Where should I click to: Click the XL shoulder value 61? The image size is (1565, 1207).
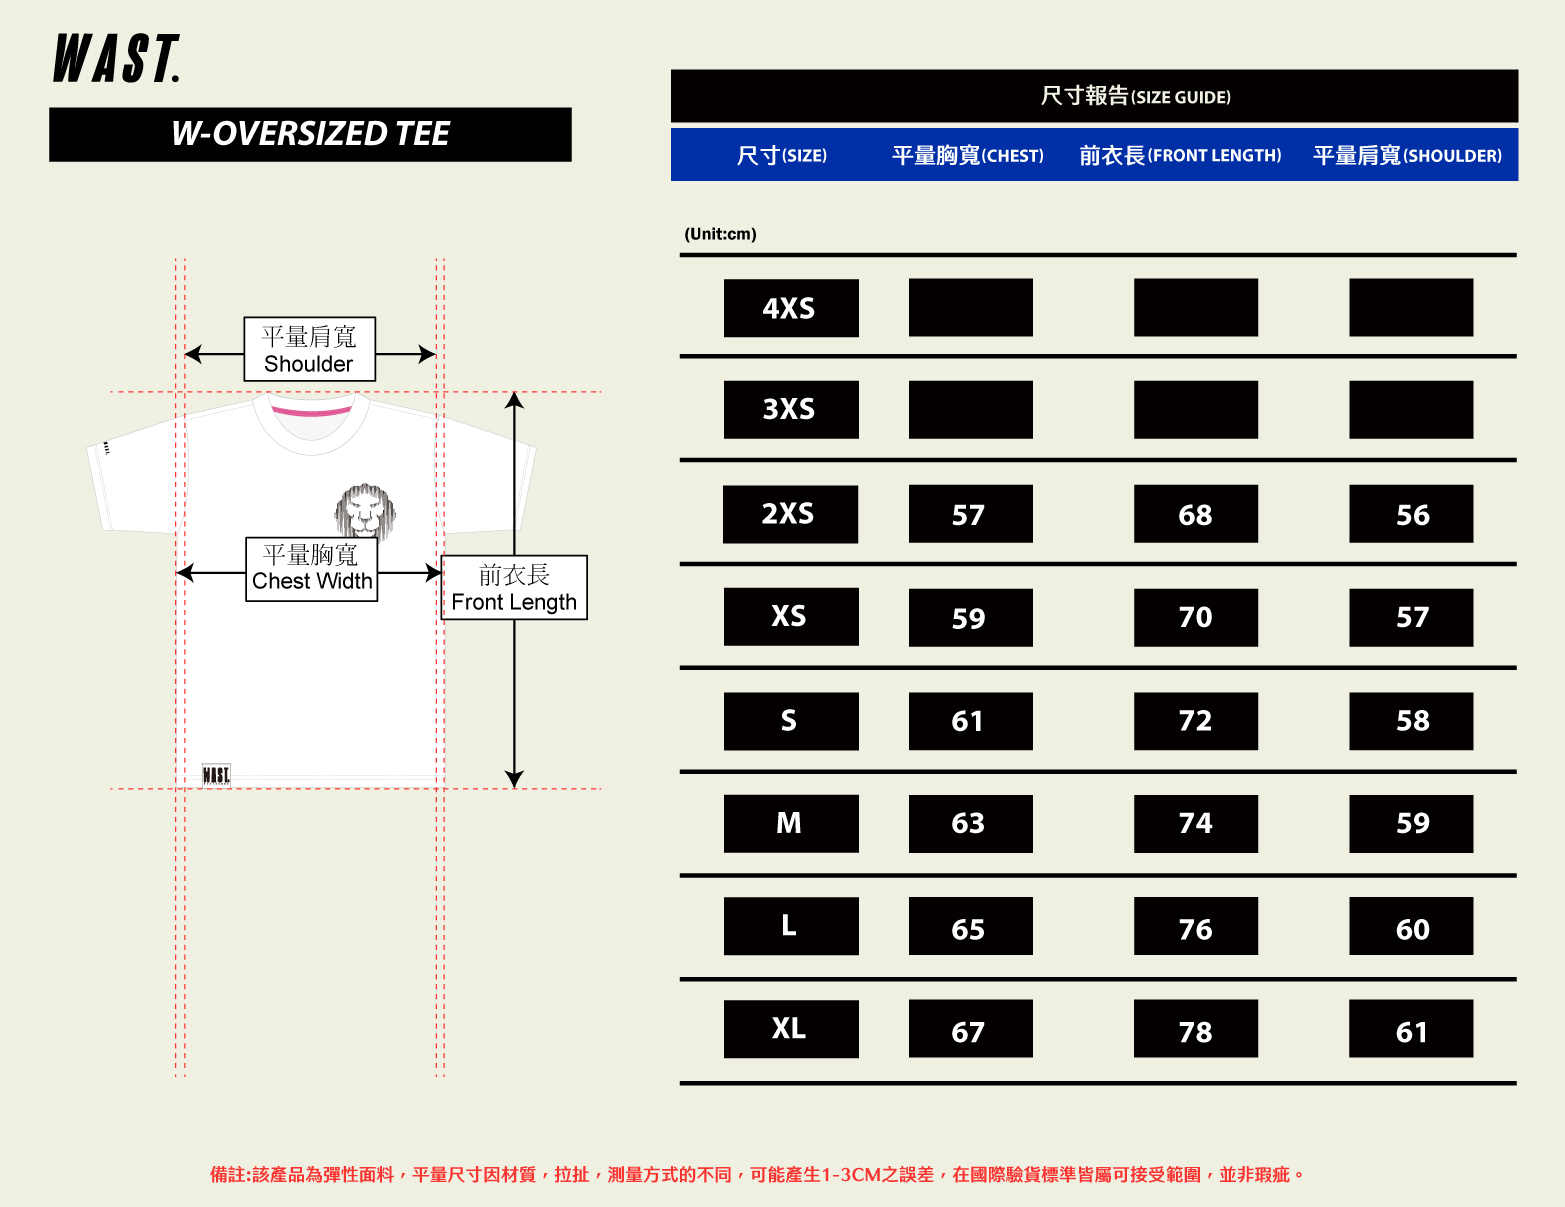click(1411, 1029)
